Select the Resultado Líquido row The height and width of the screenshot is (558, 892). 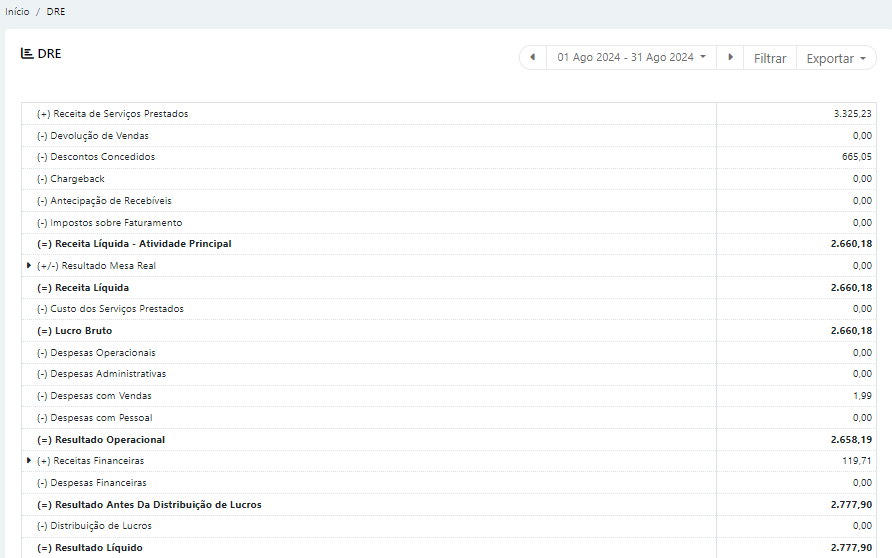90,548
